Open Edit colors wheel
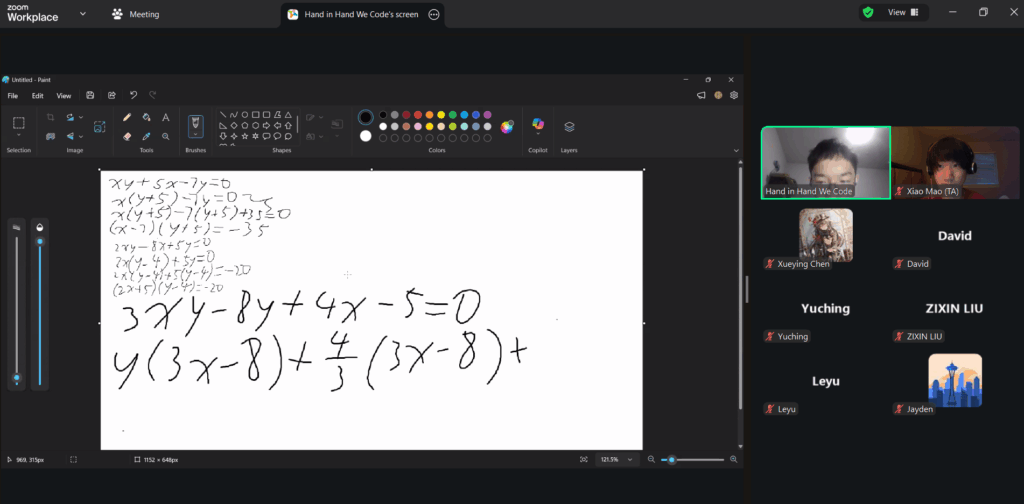This screenshot has height=504, width=1024. 507,126
